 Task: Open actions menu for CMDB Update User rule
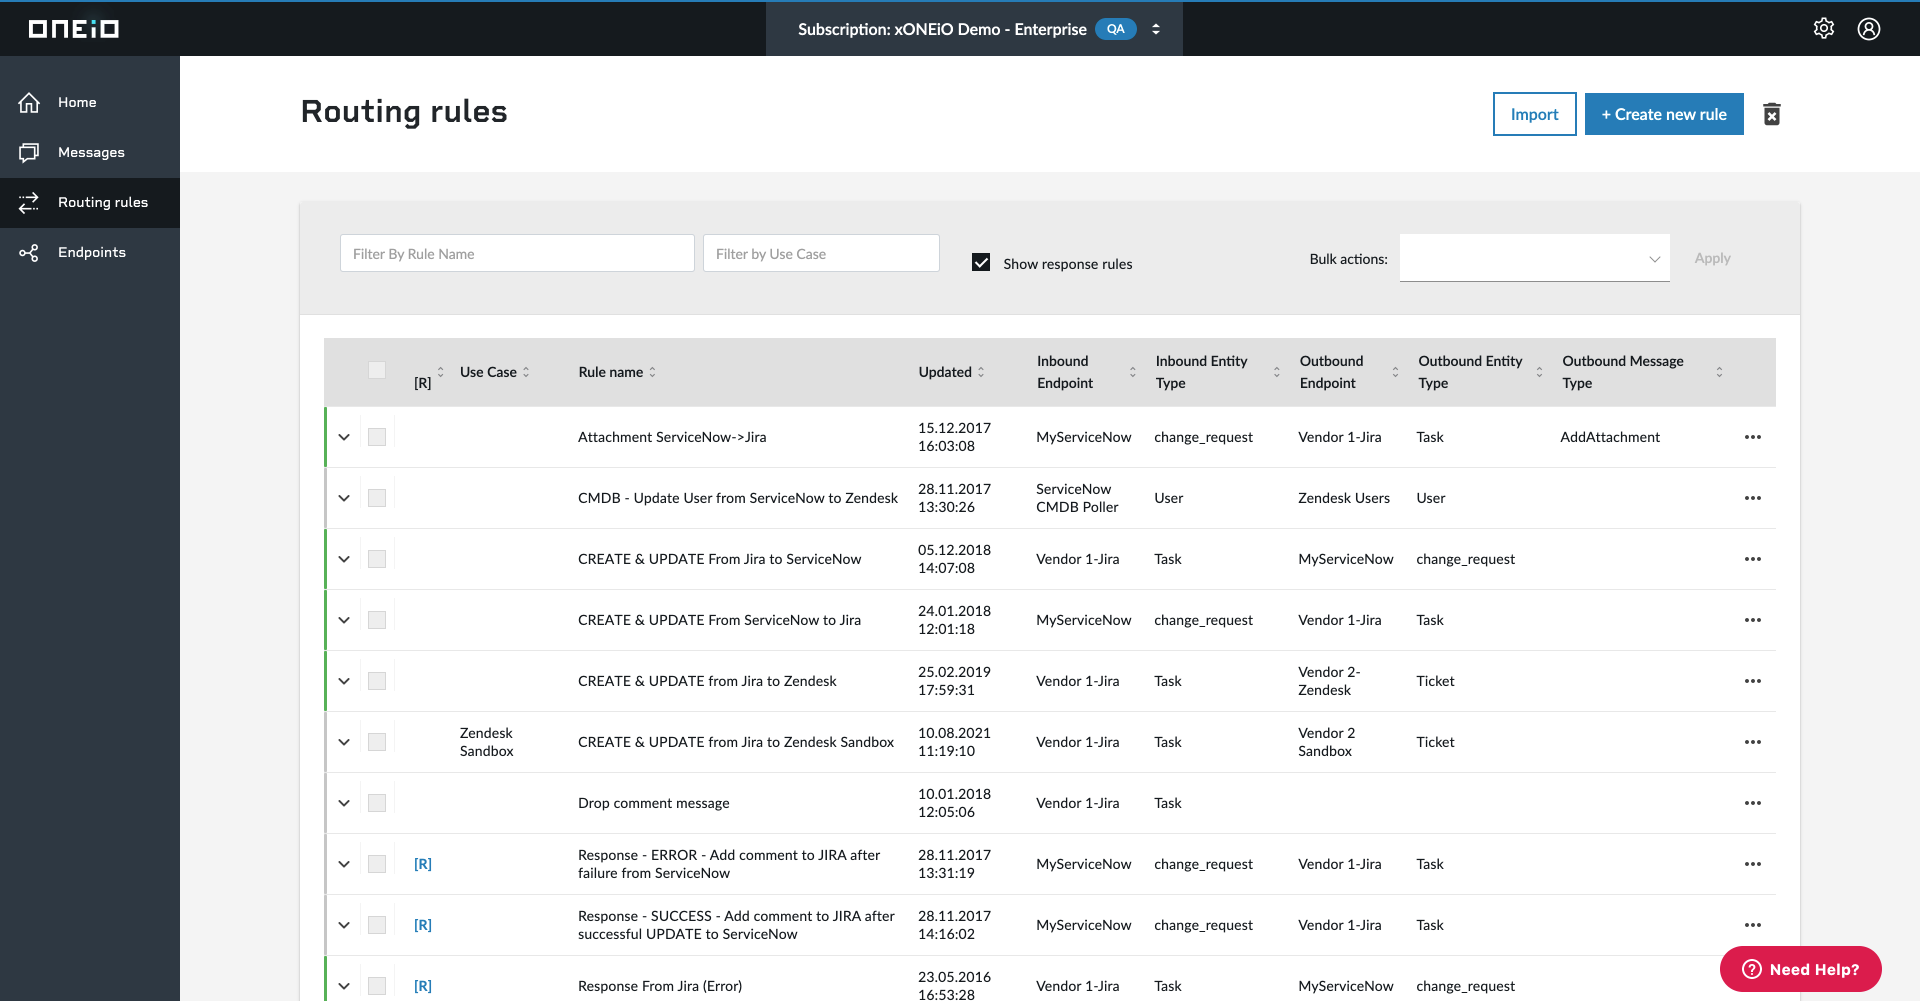[x=1753, y=498]
